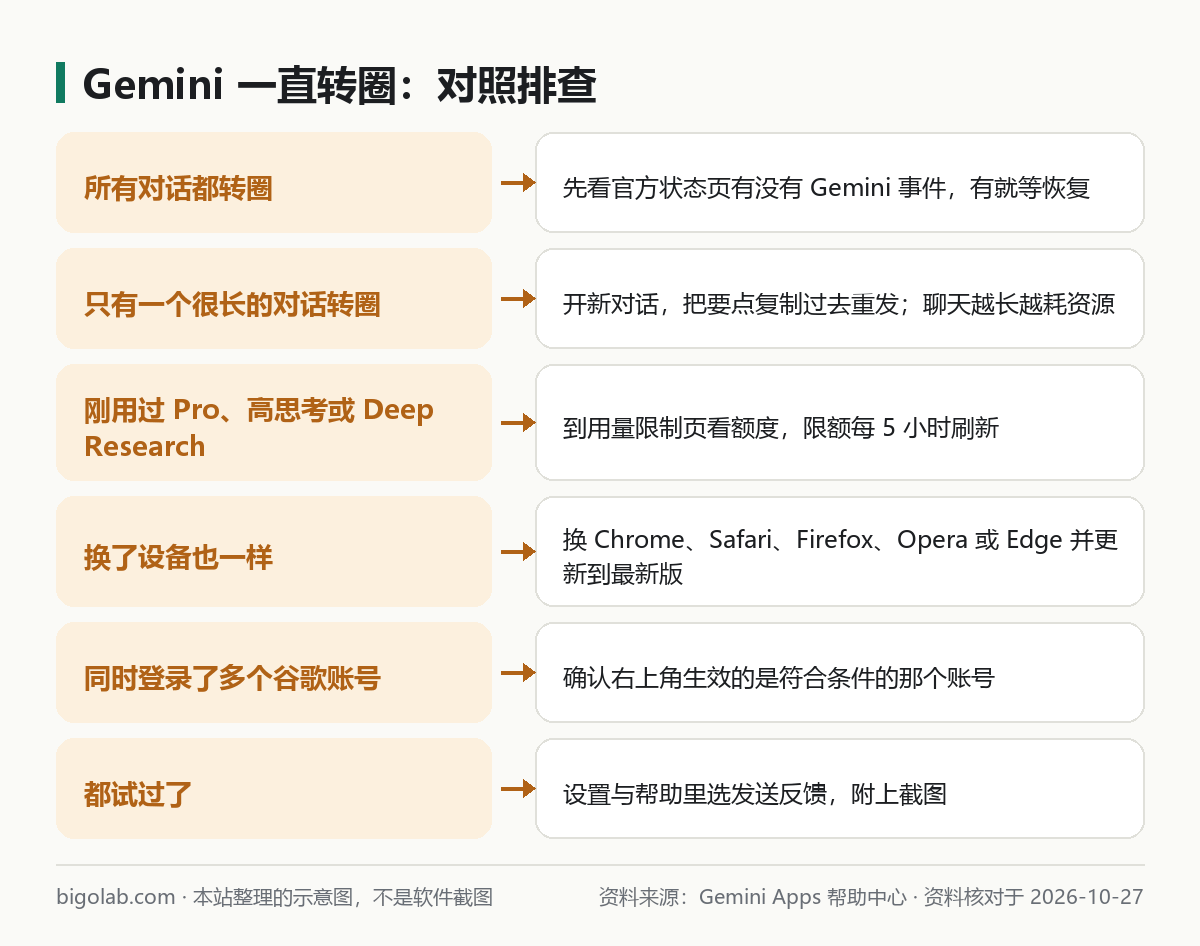Select the '所有对话都转圈' card
This screenshot has height=946, width=1200.
click(x=274, y=183)
